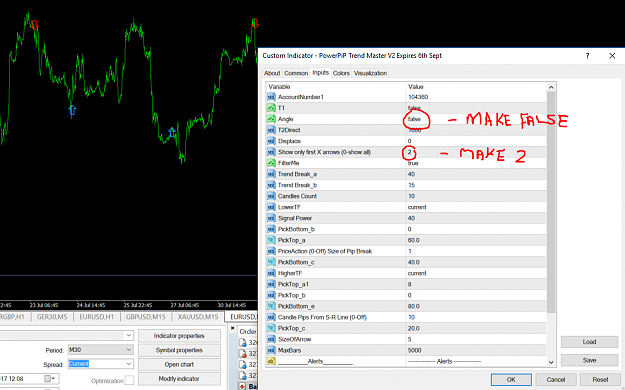Click the PickTop_c double type icon
Viewport: 625px width, 390px height.
click(271, 328)
